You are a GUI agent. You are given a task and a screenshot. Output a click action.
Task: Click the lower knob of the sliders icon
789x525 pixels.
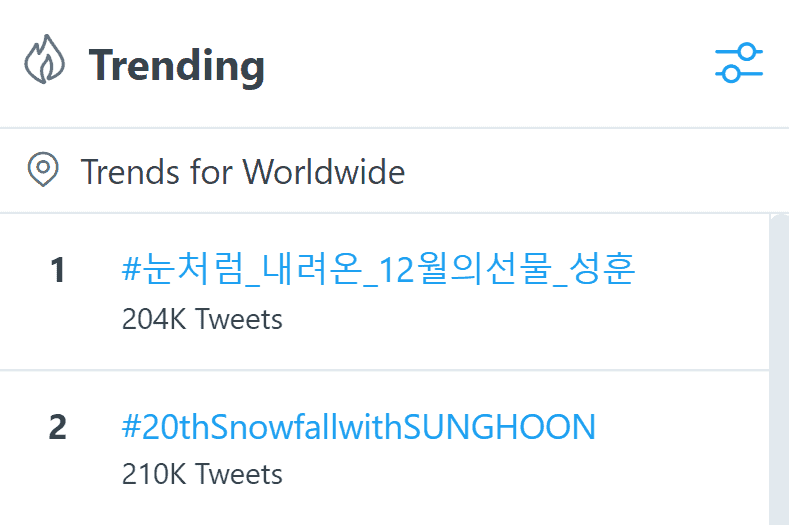731,74
